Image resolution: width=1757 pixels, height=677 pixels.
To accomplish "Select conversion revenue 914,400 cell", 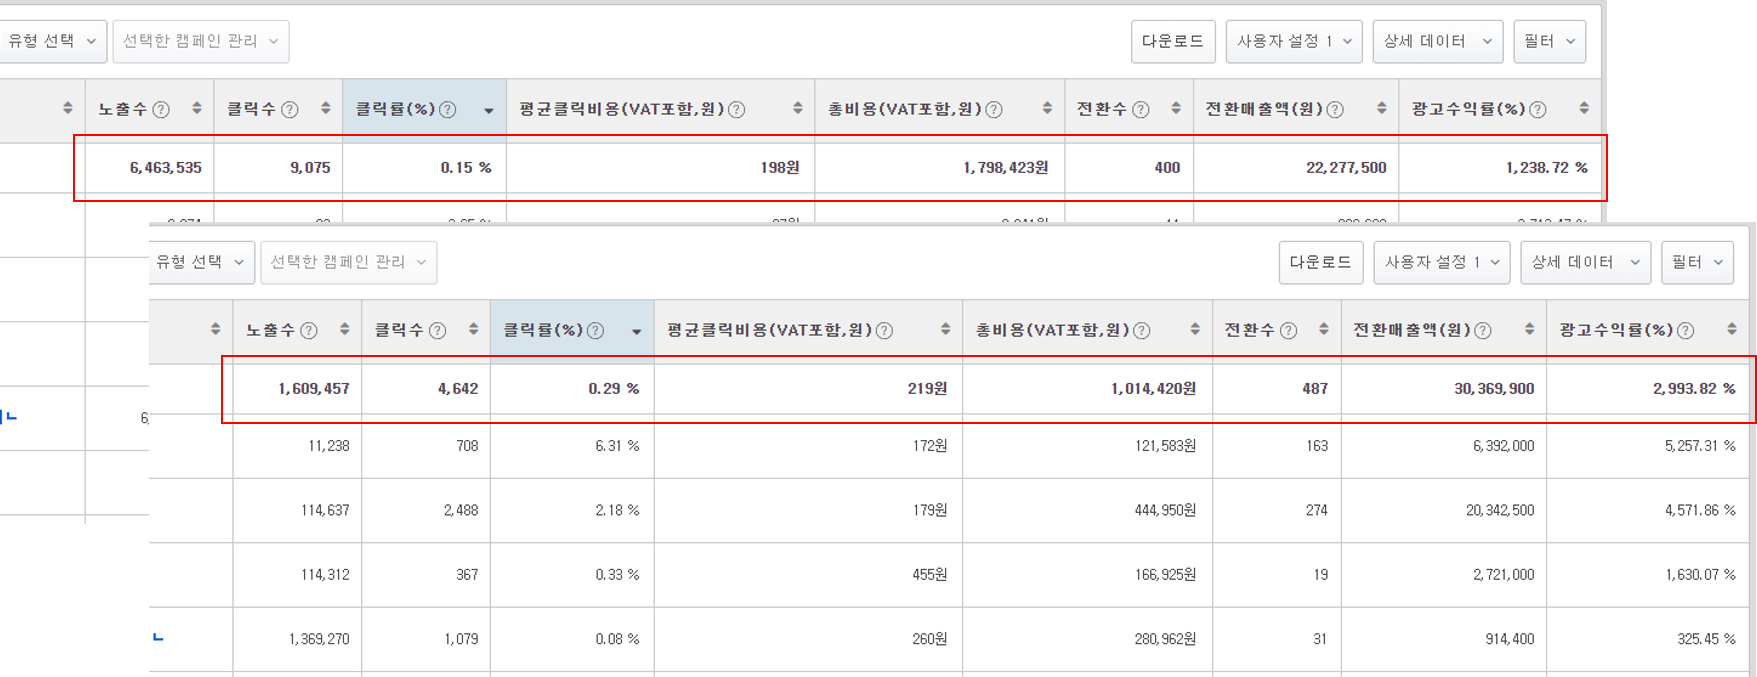I will tap(1444, 639).
